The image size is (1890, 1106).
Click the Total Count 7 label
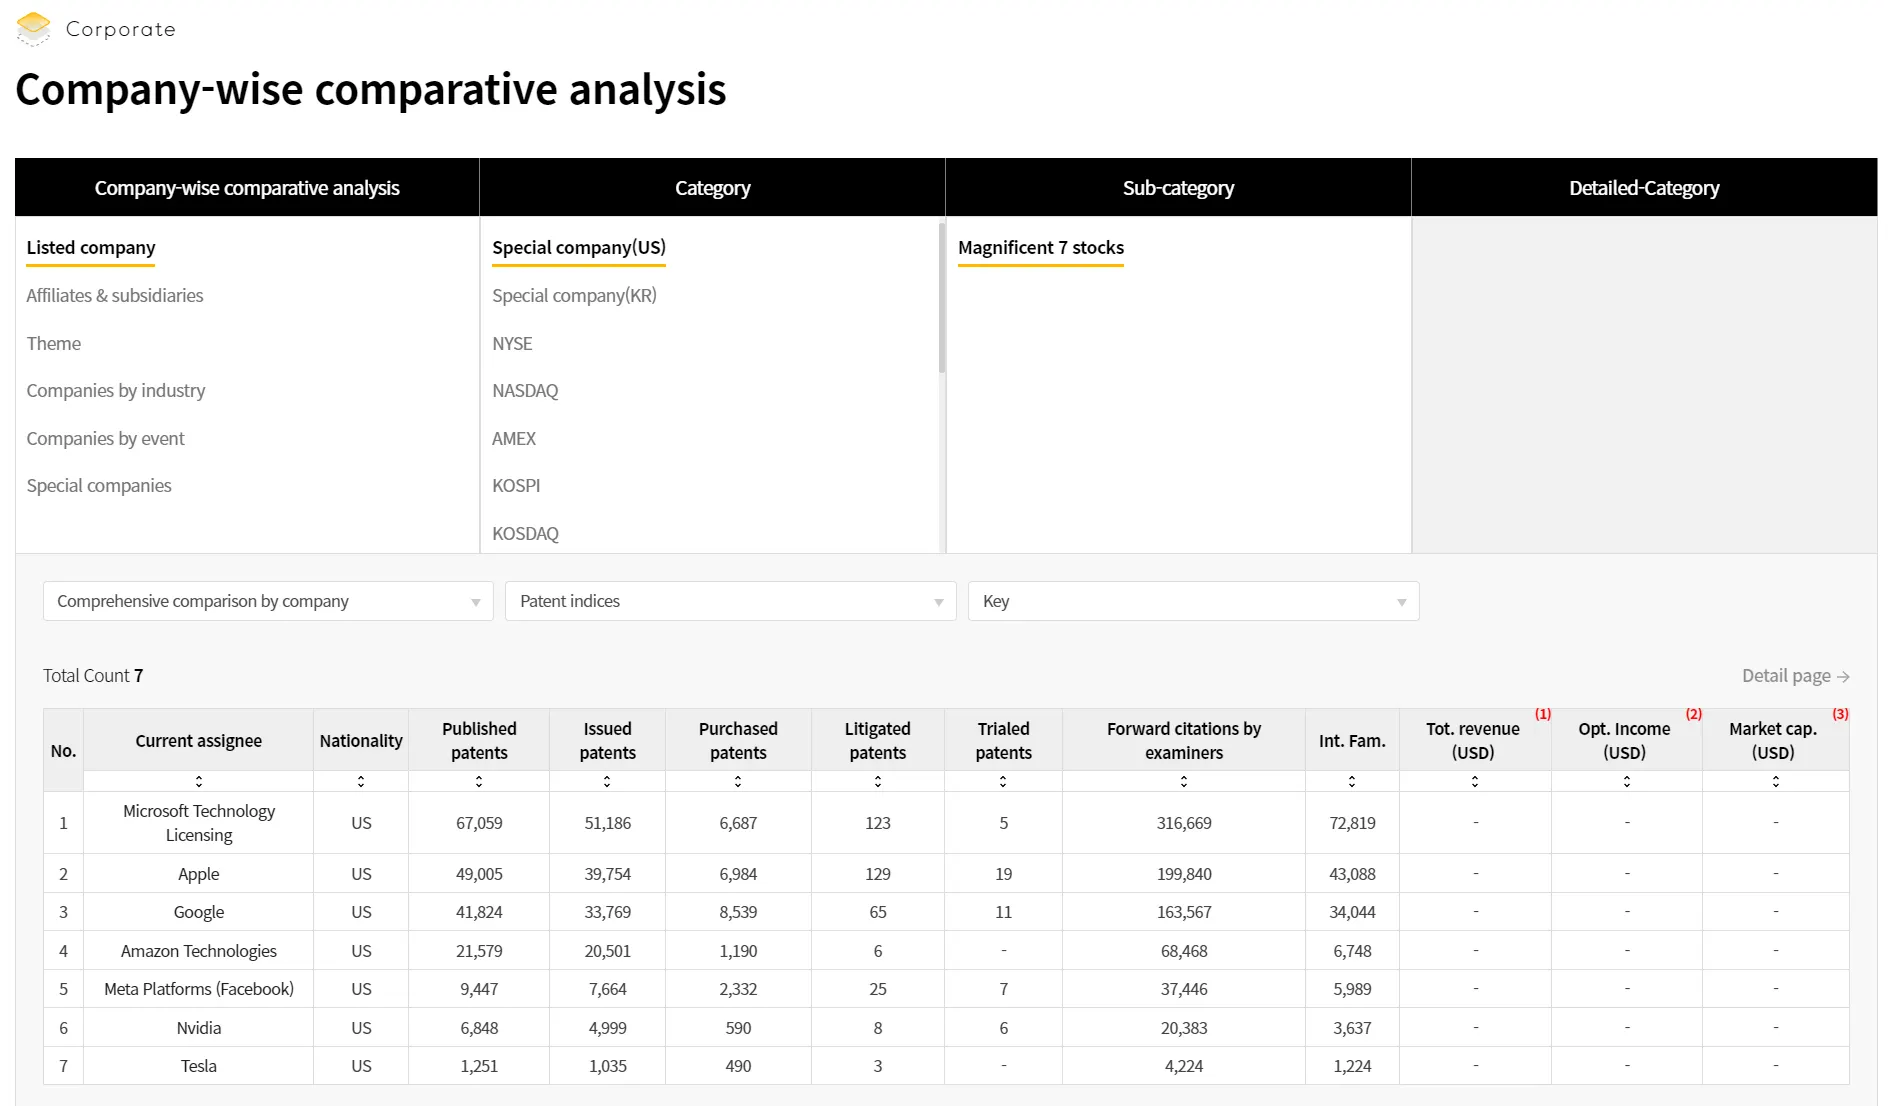tap(93, 676)
